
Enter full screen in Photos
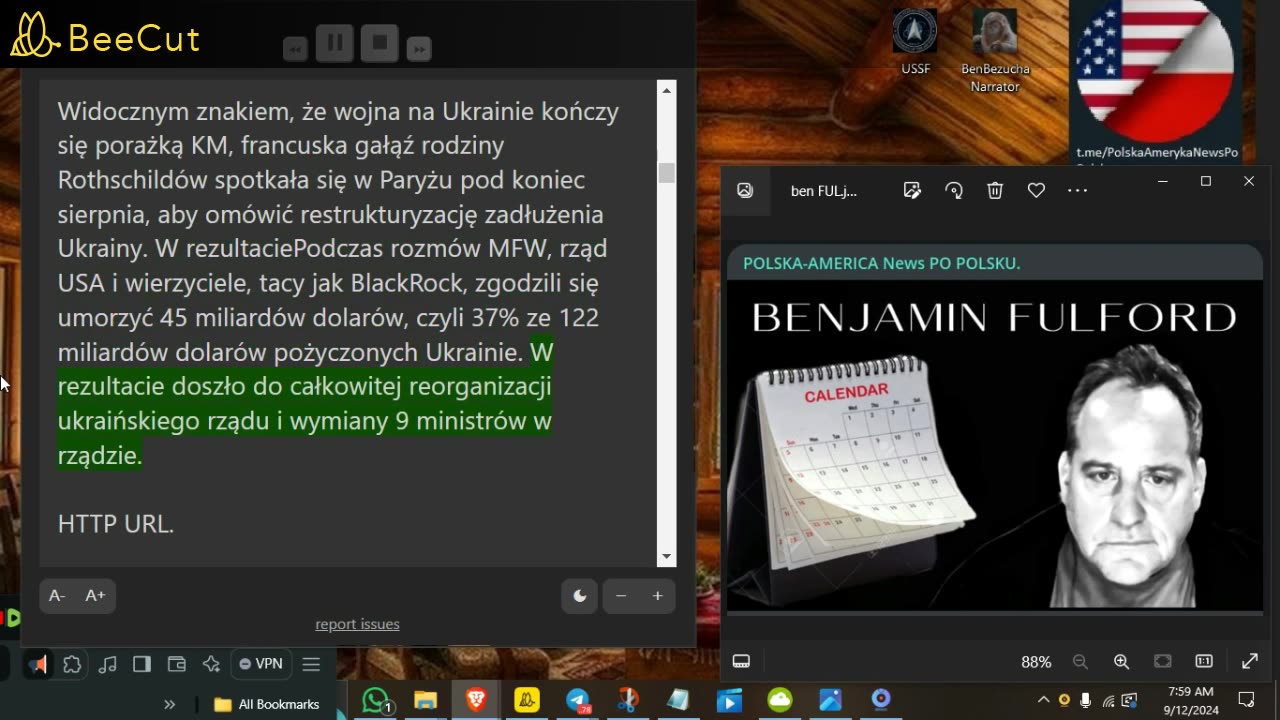1250,661
